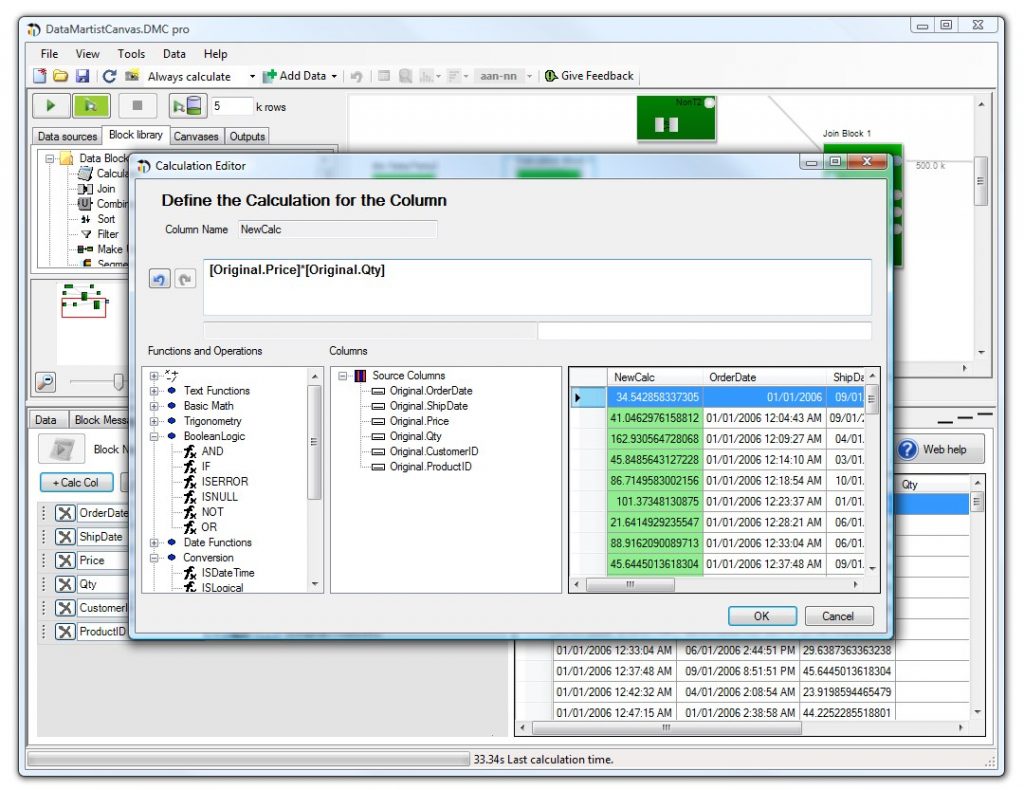Click the redo arrow in Calculation Editor
The width and height of the screenshot is (1024, 790).
pos(185,279)
